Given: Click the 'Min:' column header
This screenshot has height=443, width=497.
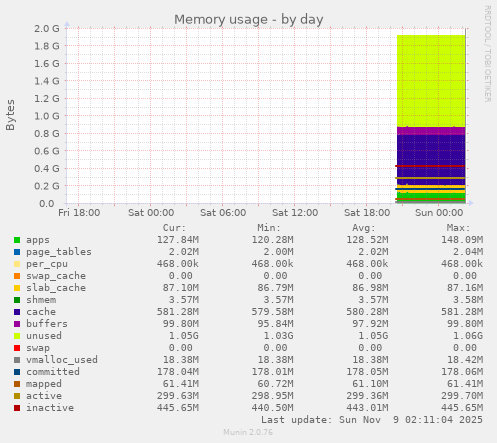Looking at the screenshot, I should [269, 228].
